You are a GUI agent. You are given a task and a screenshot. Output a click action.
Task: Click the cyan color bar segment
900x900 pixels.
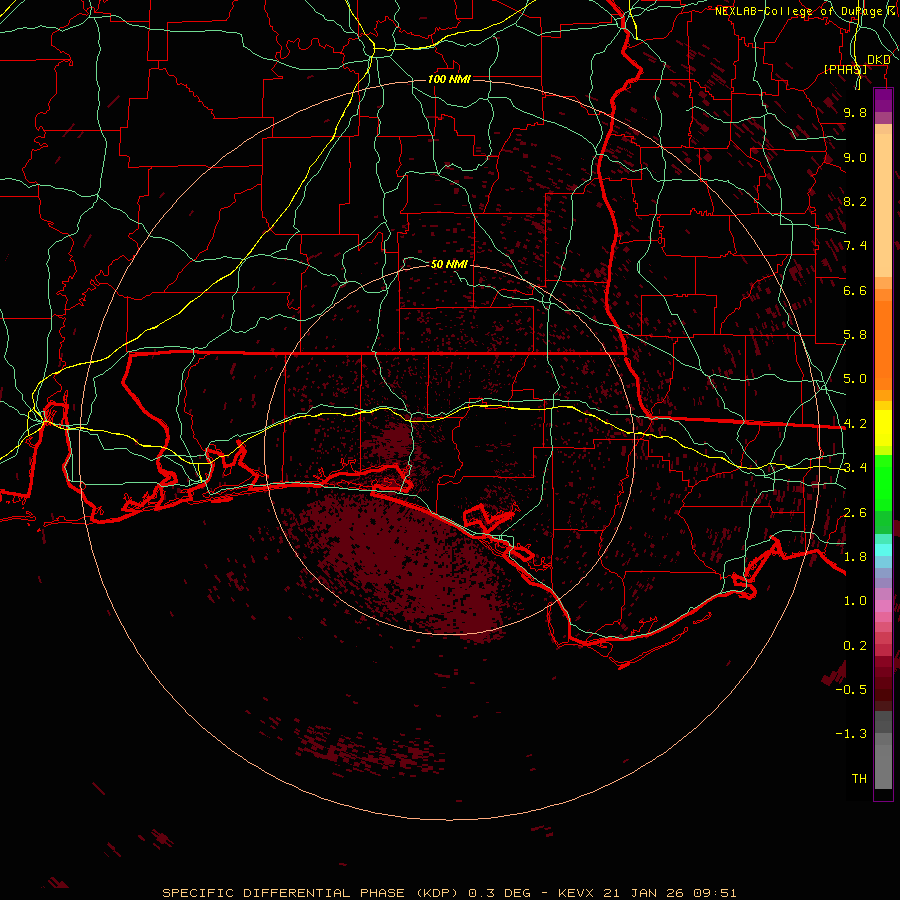[883, 550]
